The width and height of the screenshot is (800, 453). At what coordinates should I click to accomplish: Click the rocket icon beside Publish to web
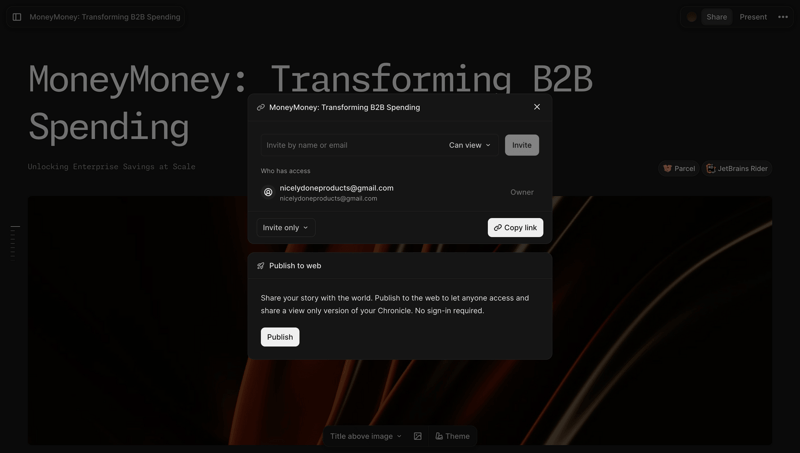pos(261,266)
